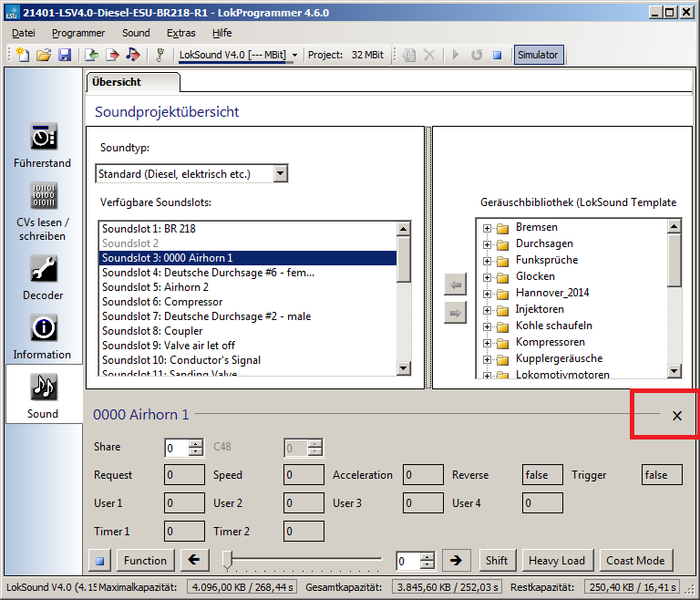
Task: Click Geräuschbibliothek scroll-down arrow
Action: (674, 370)
